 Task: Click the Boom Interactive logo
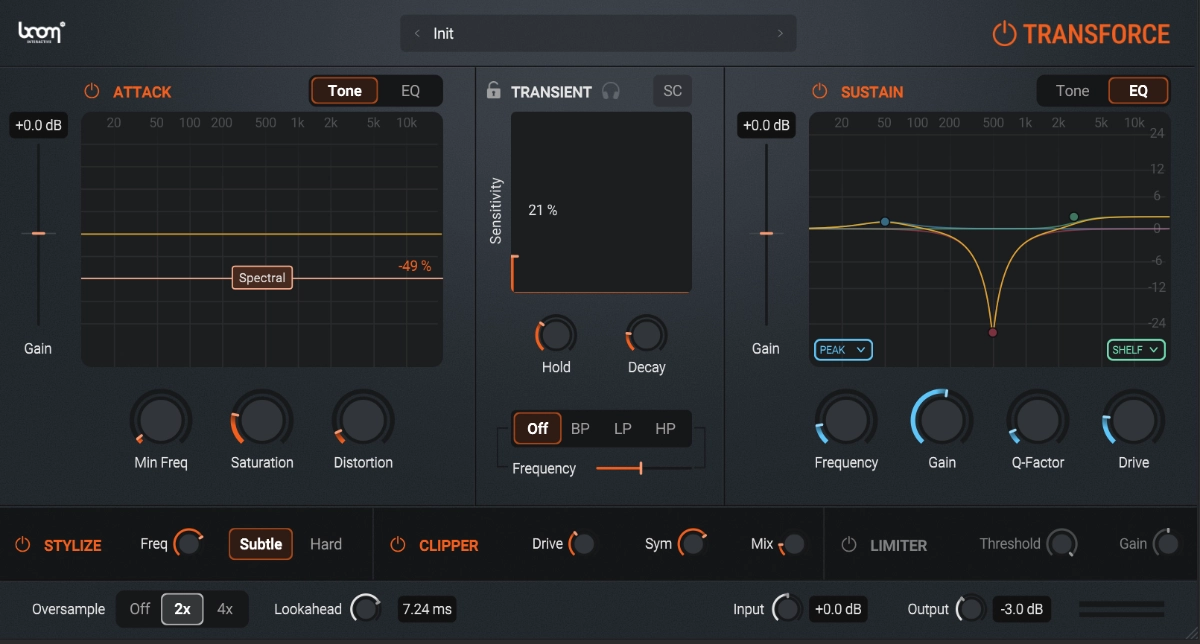click(x=41, y=33)
